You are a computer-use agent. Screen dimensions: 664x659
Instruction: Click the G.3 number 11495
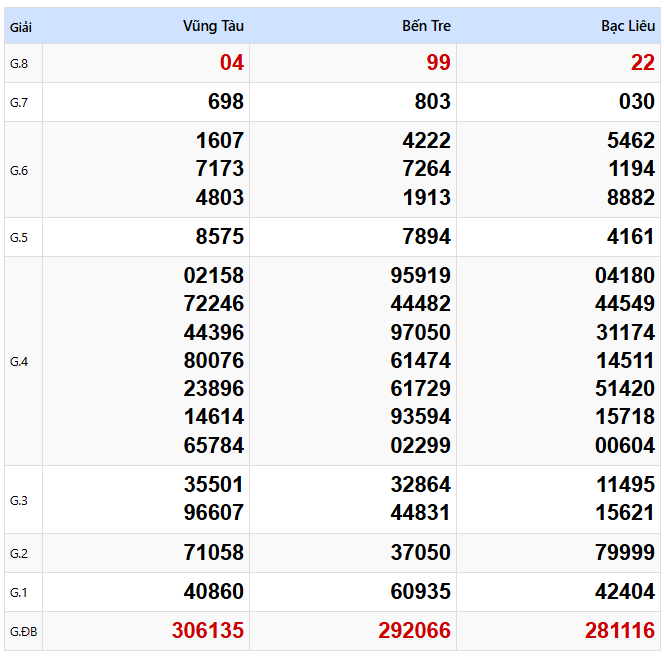(625, 485)
